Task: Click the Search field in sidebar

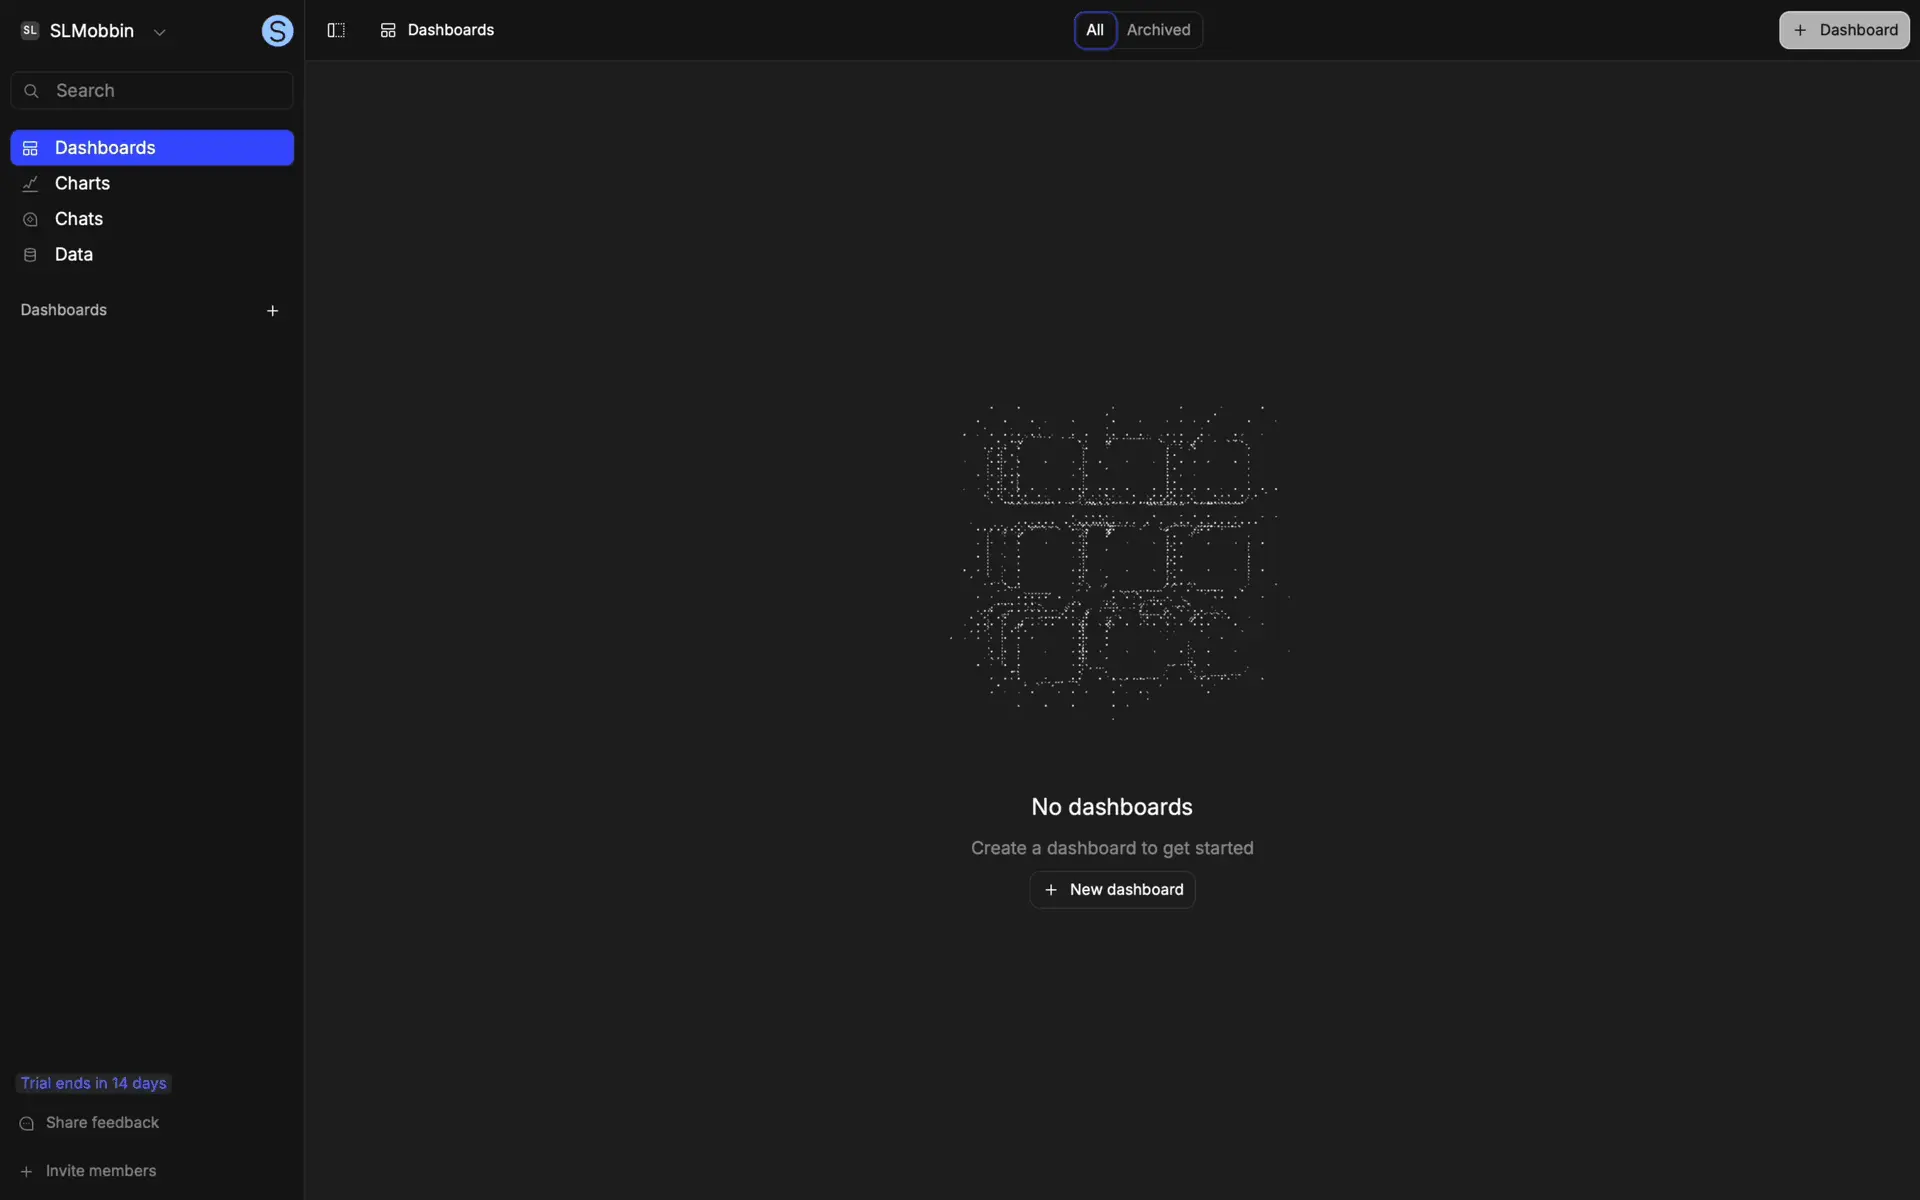Action: tap(152, 90)
